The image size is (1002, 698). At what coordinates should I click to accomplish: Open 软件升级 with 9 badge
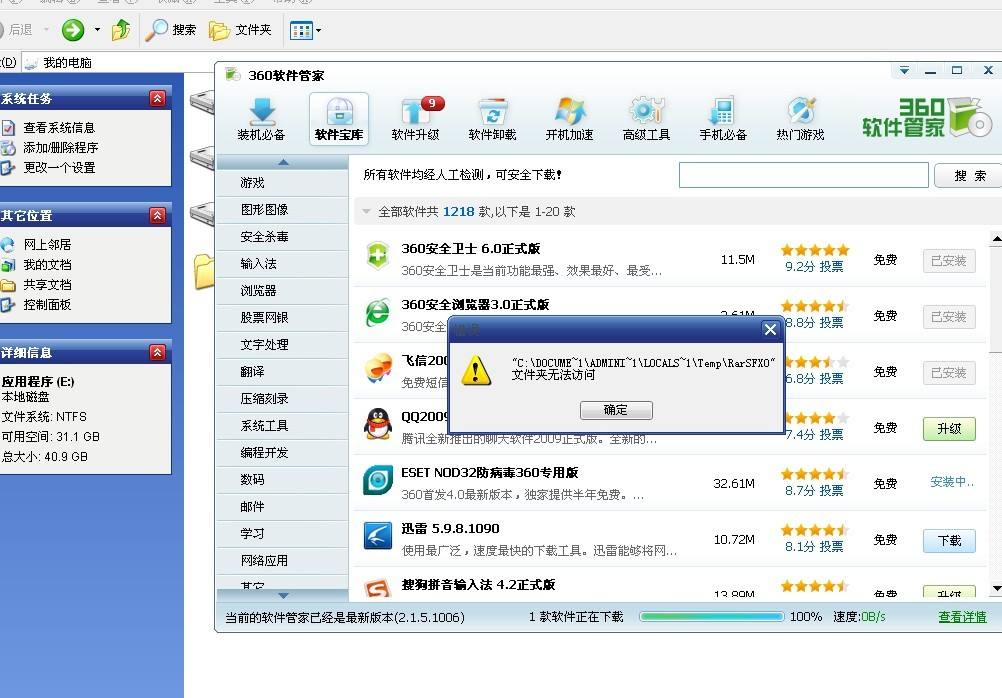[x=416, y=120]
